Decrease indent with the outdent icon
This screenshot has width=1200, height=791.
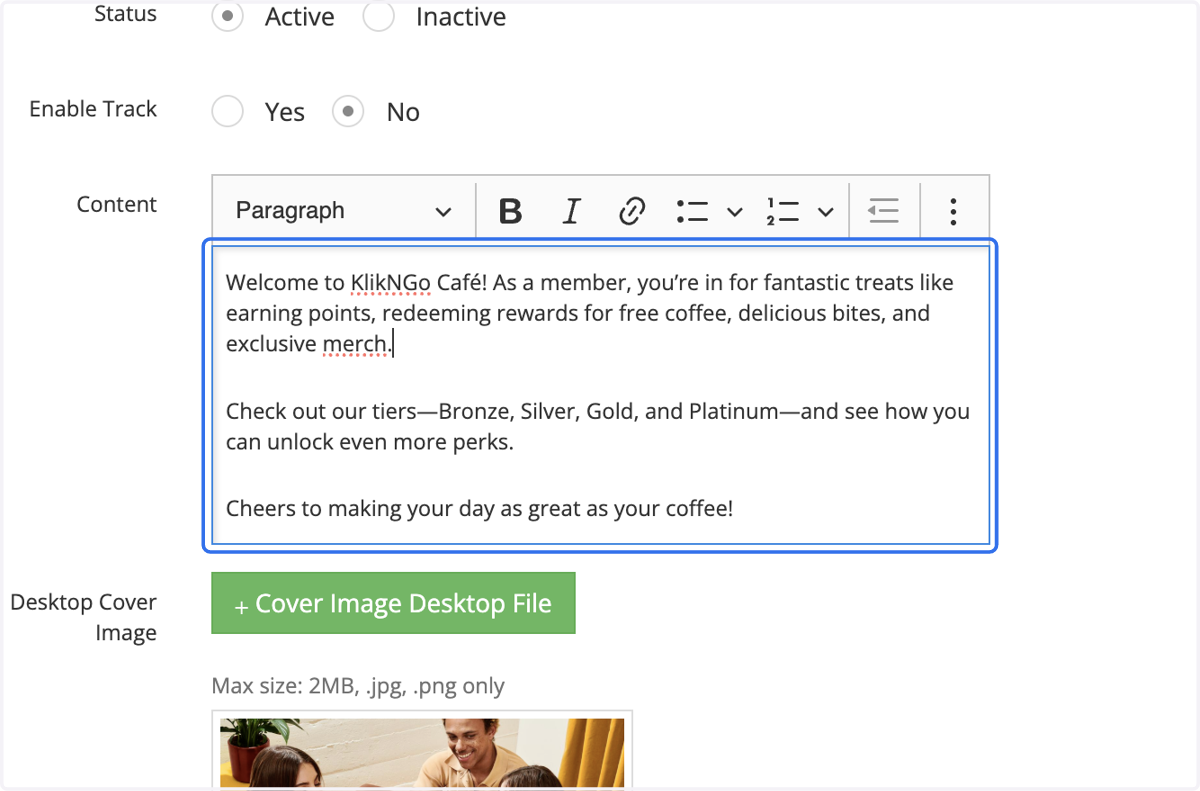point(883,211)
